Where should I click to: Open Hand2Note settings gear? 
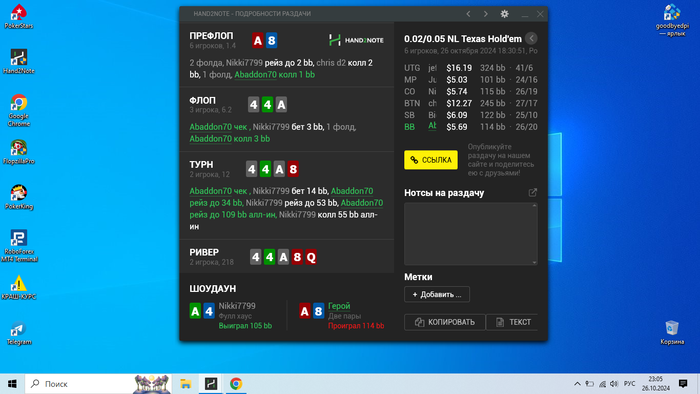[504, 14]
